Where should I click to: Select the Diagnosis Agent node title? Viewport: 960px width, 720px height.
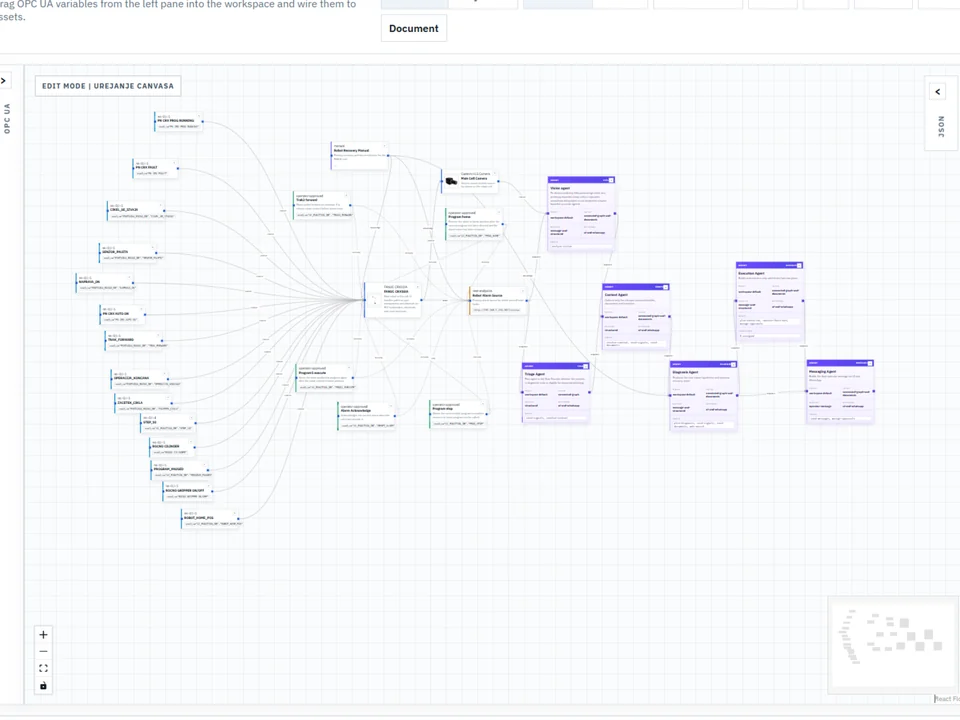pyautogui.click(x=685, y=372)
